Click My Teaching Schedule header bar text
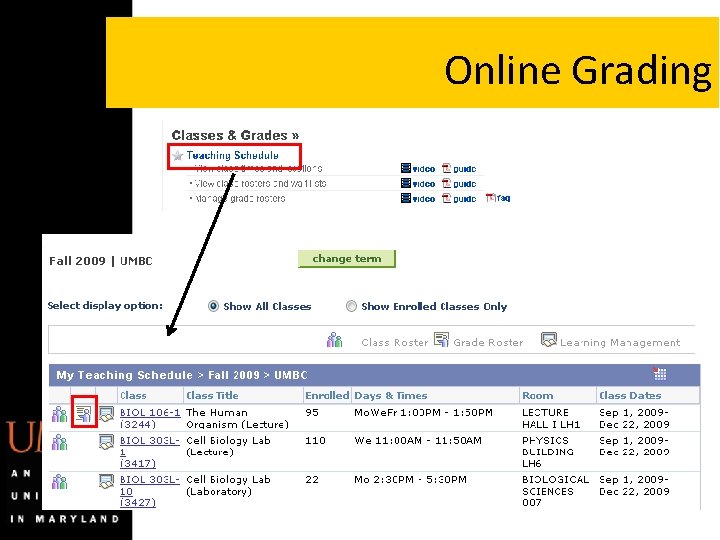Screen dimensions: 720x540 pyautogui.click(x=182, y=375)
